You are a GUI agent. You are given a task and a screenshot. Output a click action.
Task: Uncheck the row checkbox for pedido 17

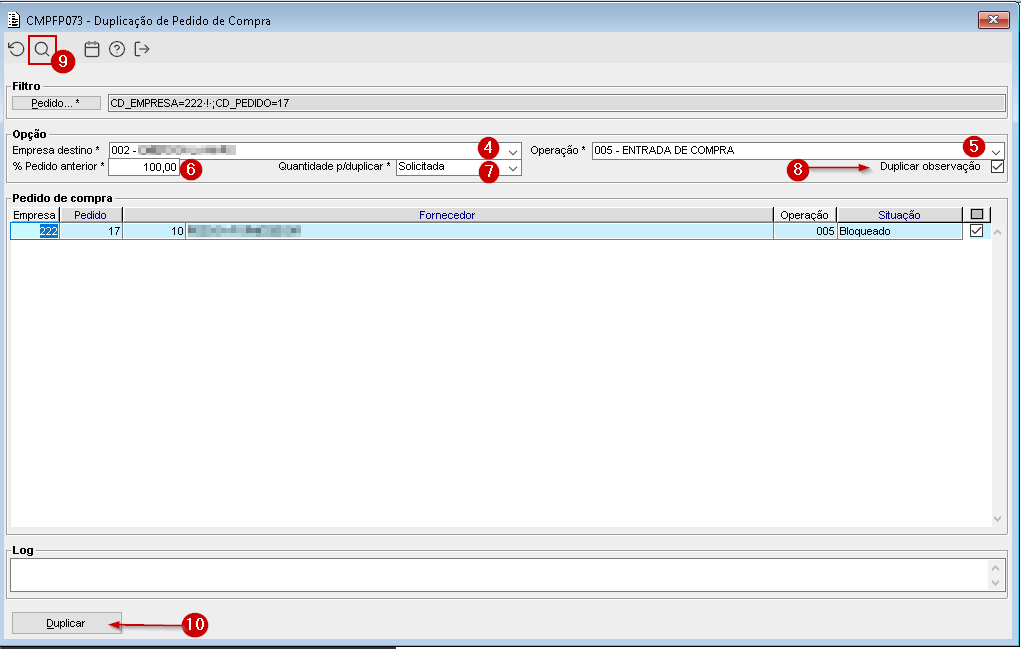click(976, 230)
